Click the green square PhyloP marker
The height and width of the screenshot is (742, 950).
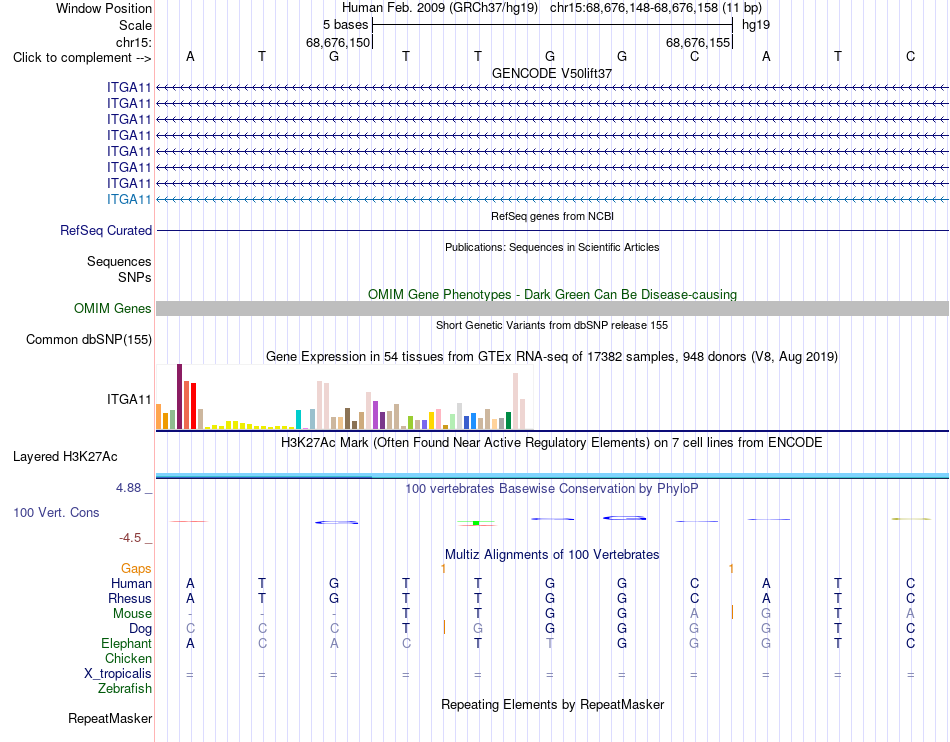476,523
